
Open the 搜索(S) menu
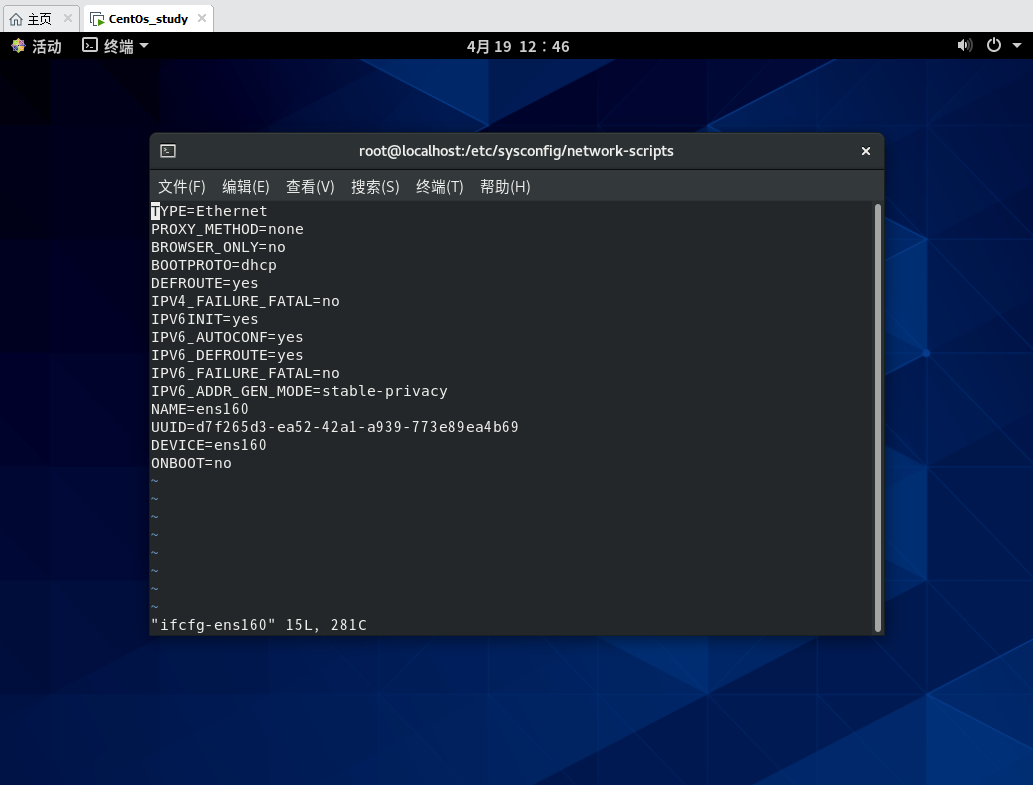coord(375,187)
